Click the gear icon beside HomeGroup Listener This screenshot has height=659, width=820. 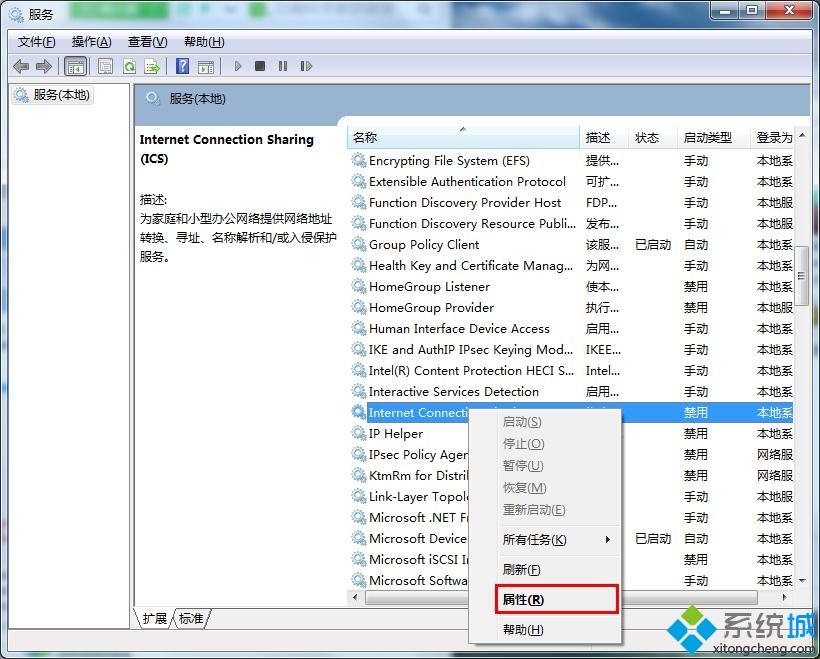point(359,286)
